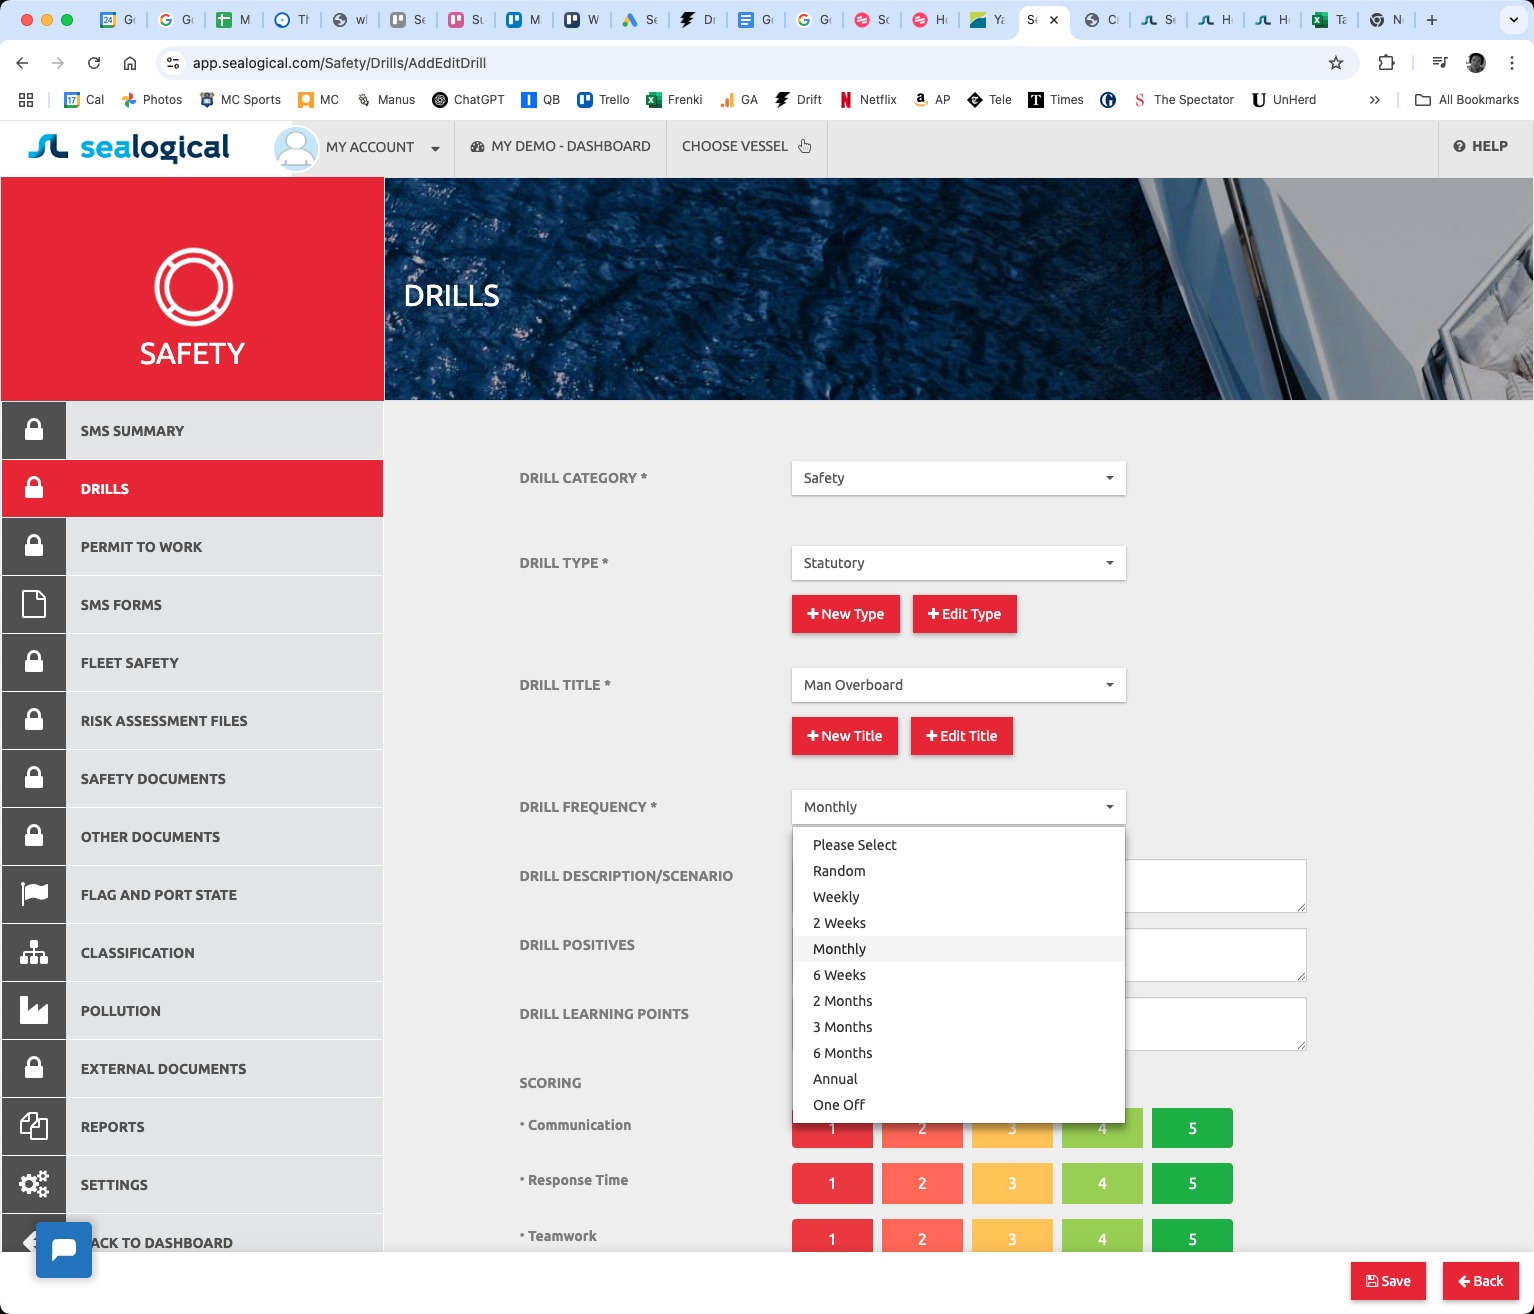The width and height of the screenshot is (1534, 1314).
Task: Open the media control icon in toolbar
Action: coord(1440,63)
